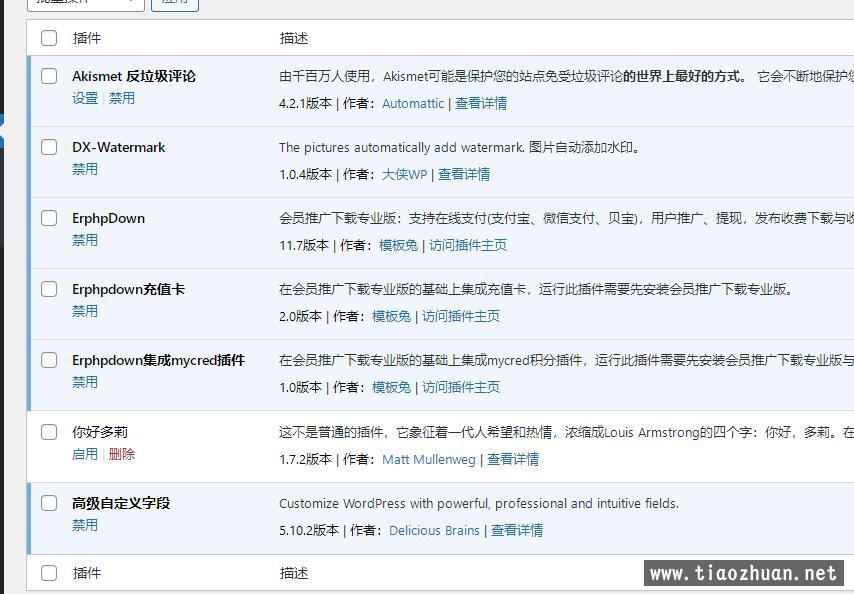Tick the Akismet 反垃圾评论 checkbox

tap(49, 76)
